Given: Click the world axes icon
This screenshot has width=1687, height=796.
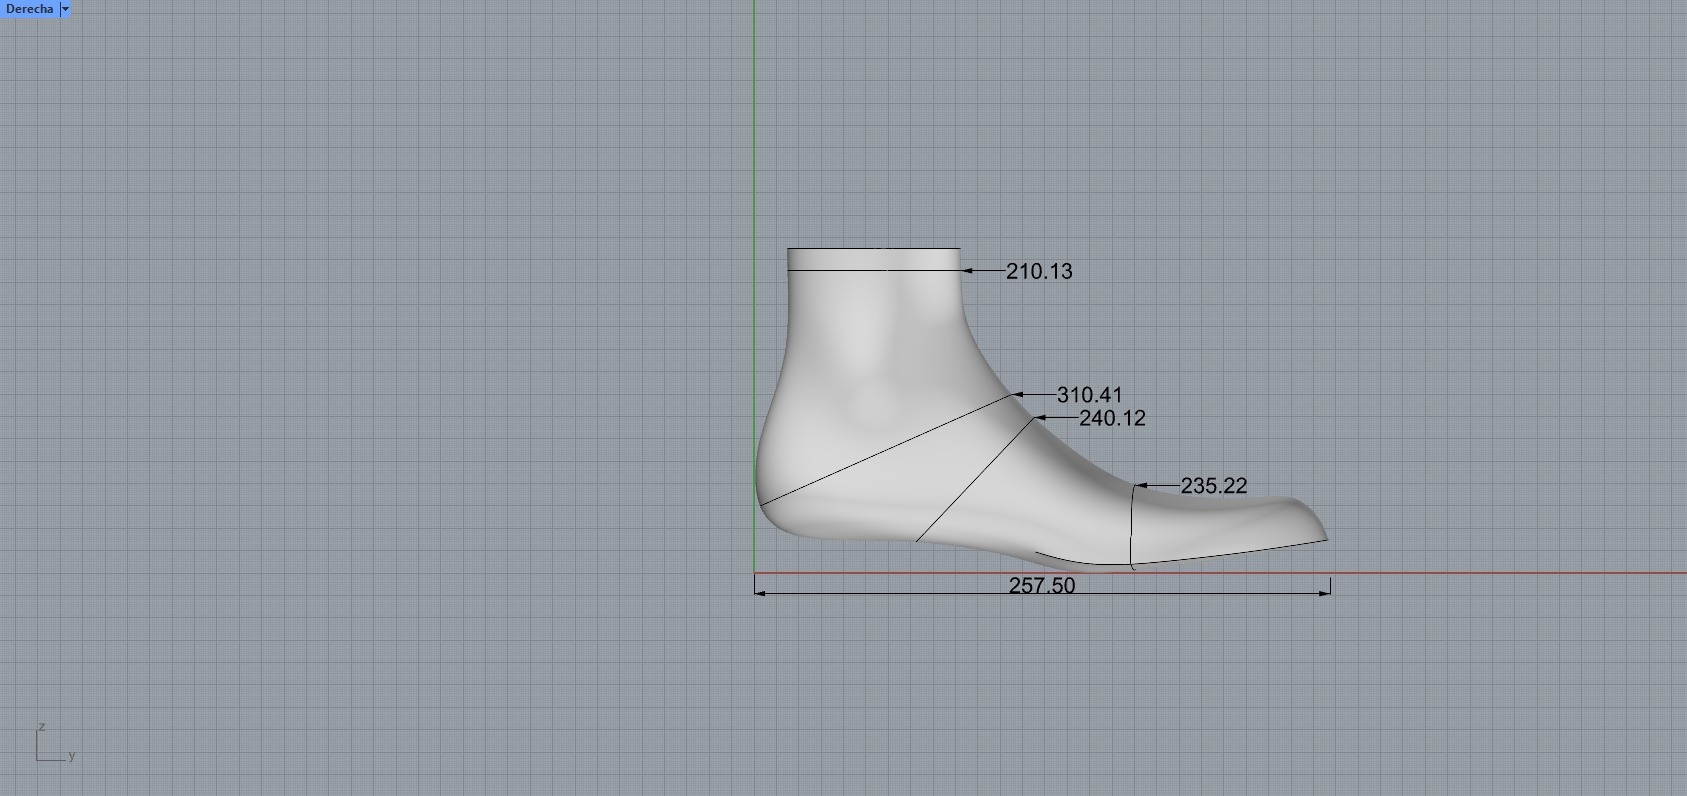Looking at the screenshot, I should pos(55,743).
